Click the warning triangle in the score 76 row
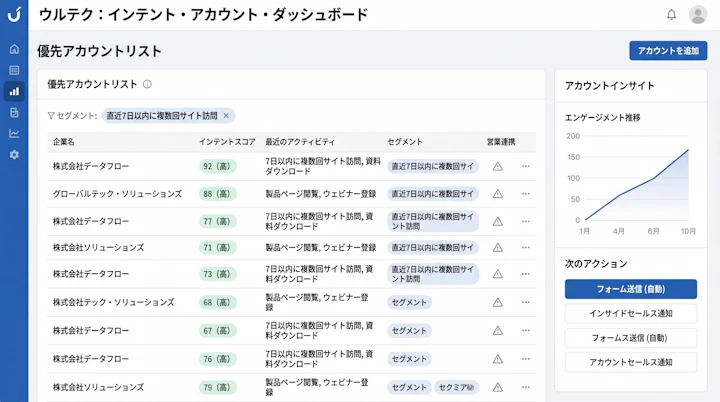 498,359
